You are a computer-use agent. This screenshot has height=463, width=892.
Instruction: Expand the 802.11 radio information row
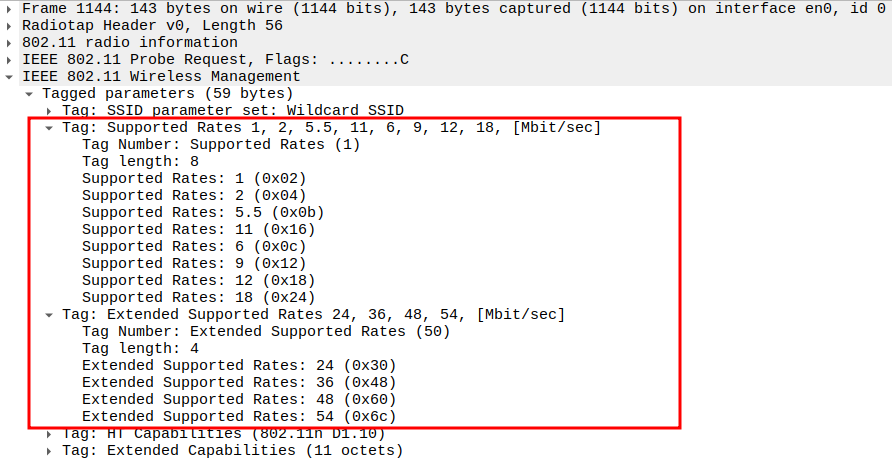click(x=10, y=42)
